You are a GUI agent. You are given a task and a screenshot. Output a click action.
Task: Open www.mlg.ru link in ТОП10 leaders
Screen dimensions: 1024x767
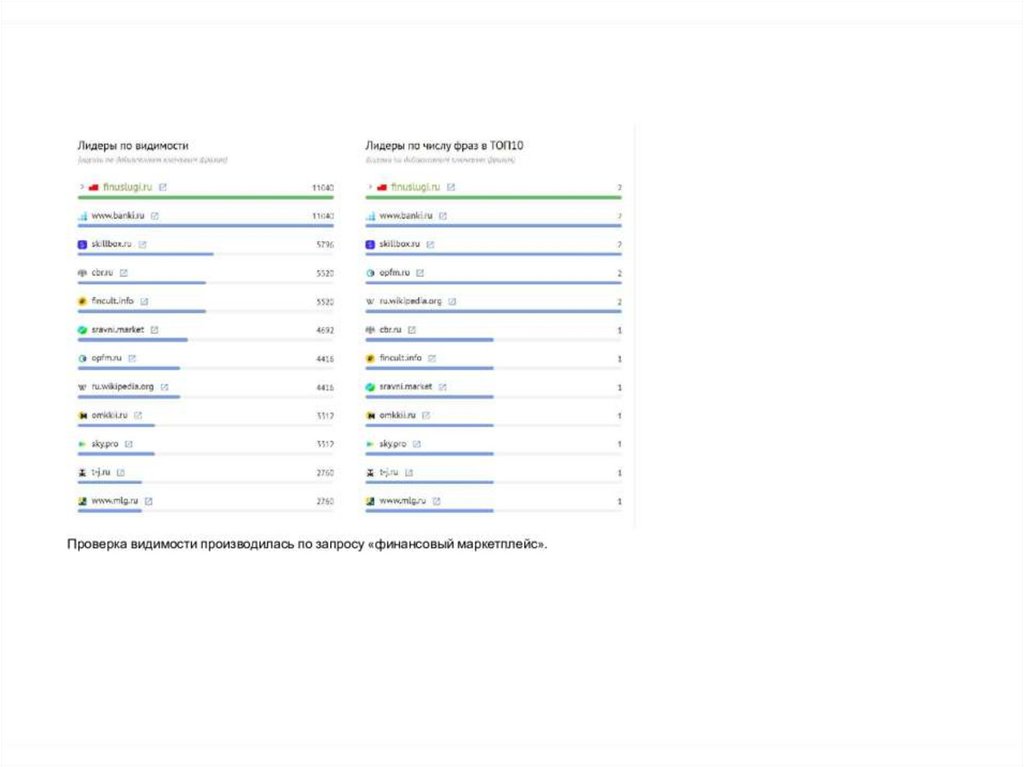pos(402,500)
